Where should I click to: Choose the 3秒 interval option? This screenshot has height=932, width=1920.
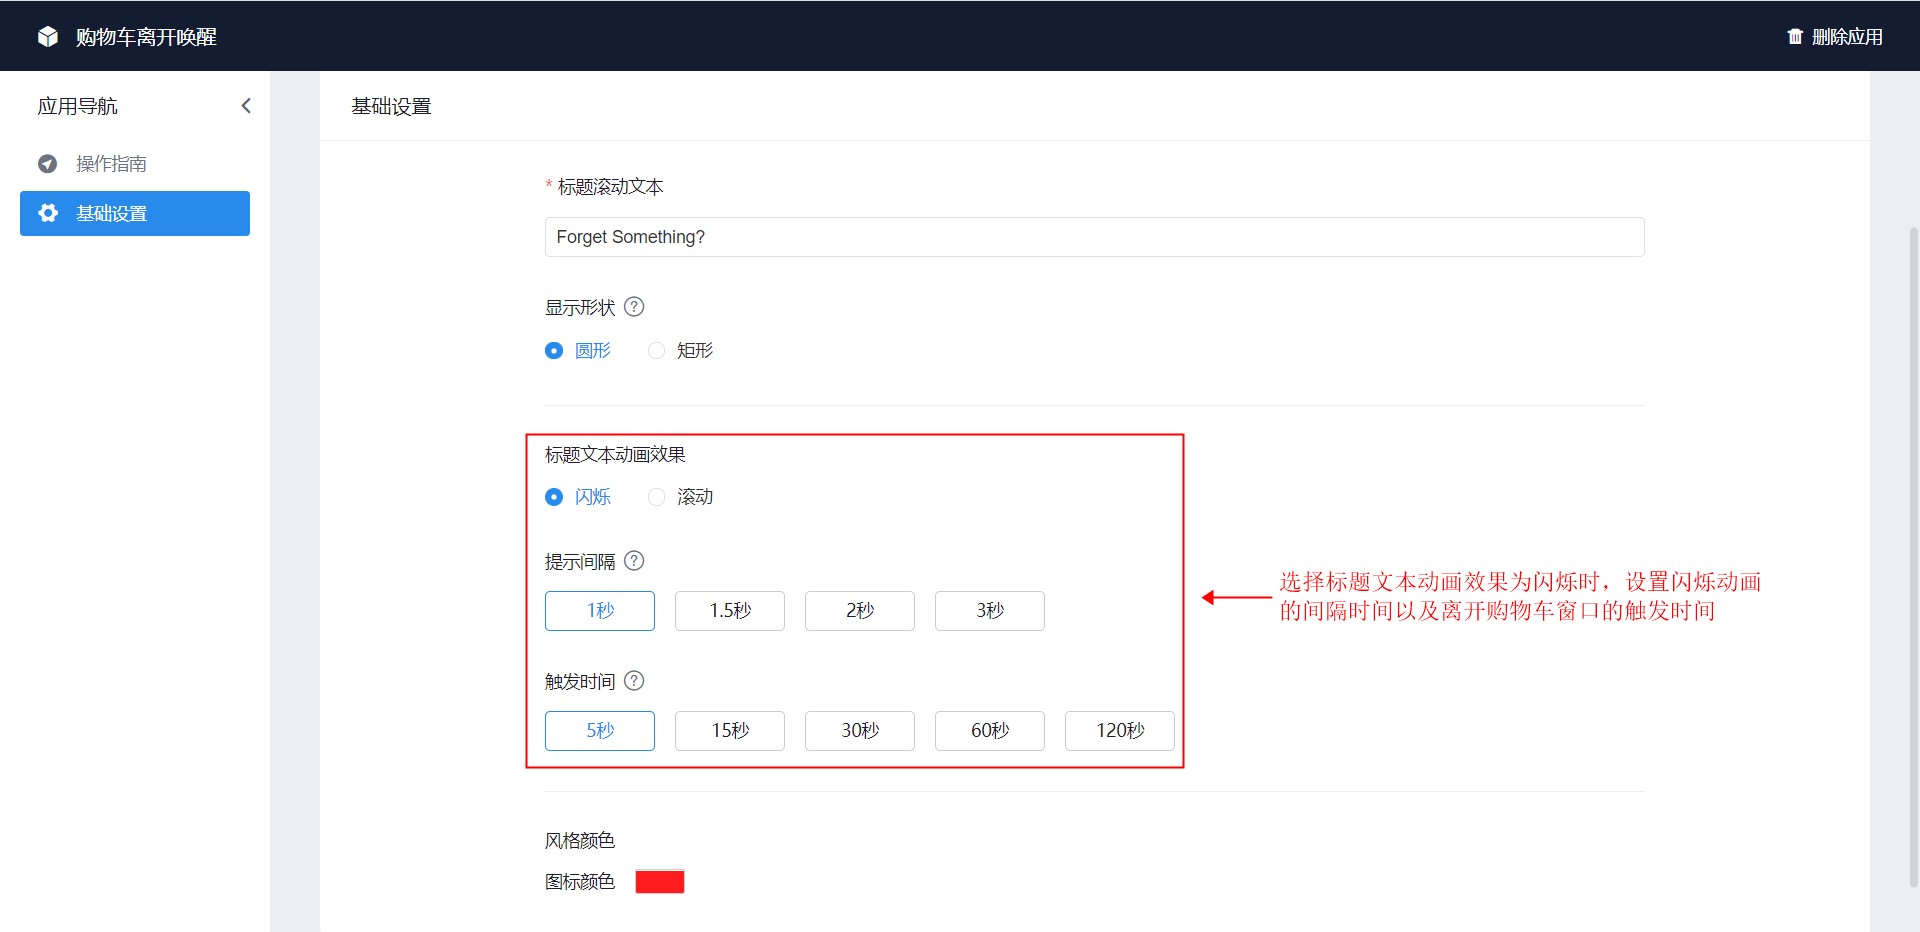pyautogui.click(x=990, y=611)
